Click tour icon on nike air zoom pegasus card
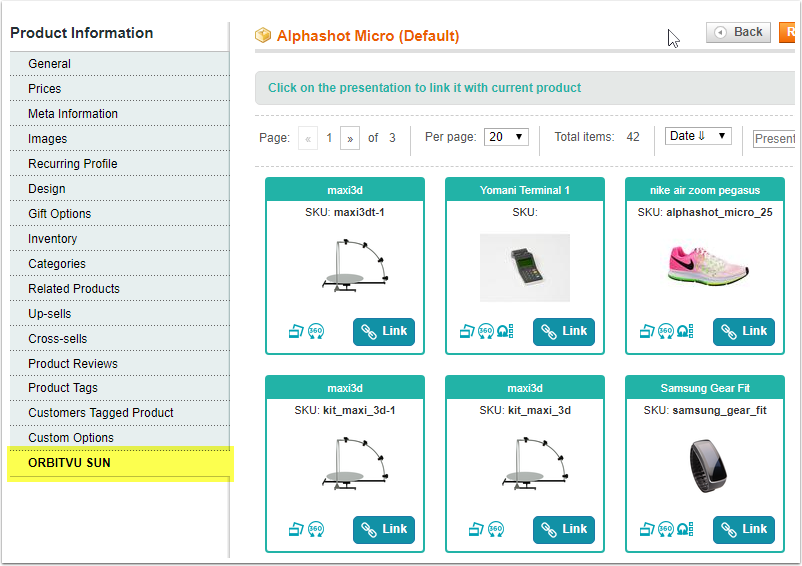The height and width of the screenshot is (566, 802). [x=685, y=331]
